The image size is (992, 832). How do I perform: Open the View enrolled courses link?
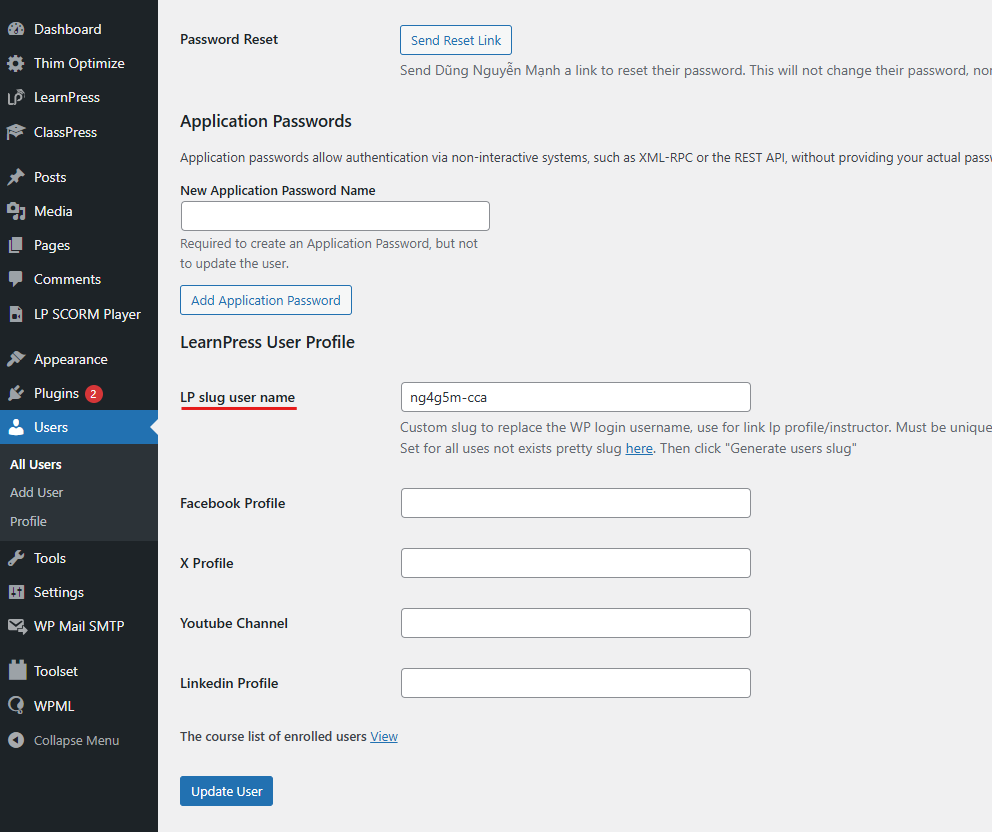coord(384,736)
